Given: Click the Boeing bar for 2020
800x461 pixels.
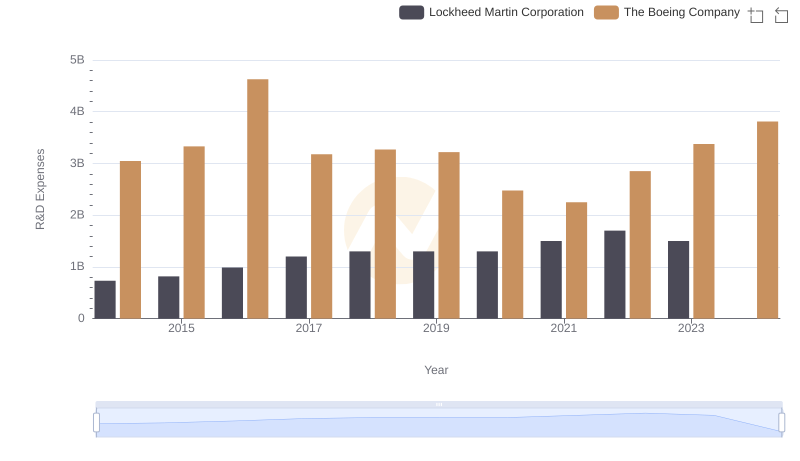Looking at the screenshot, I should pos(513,255).
